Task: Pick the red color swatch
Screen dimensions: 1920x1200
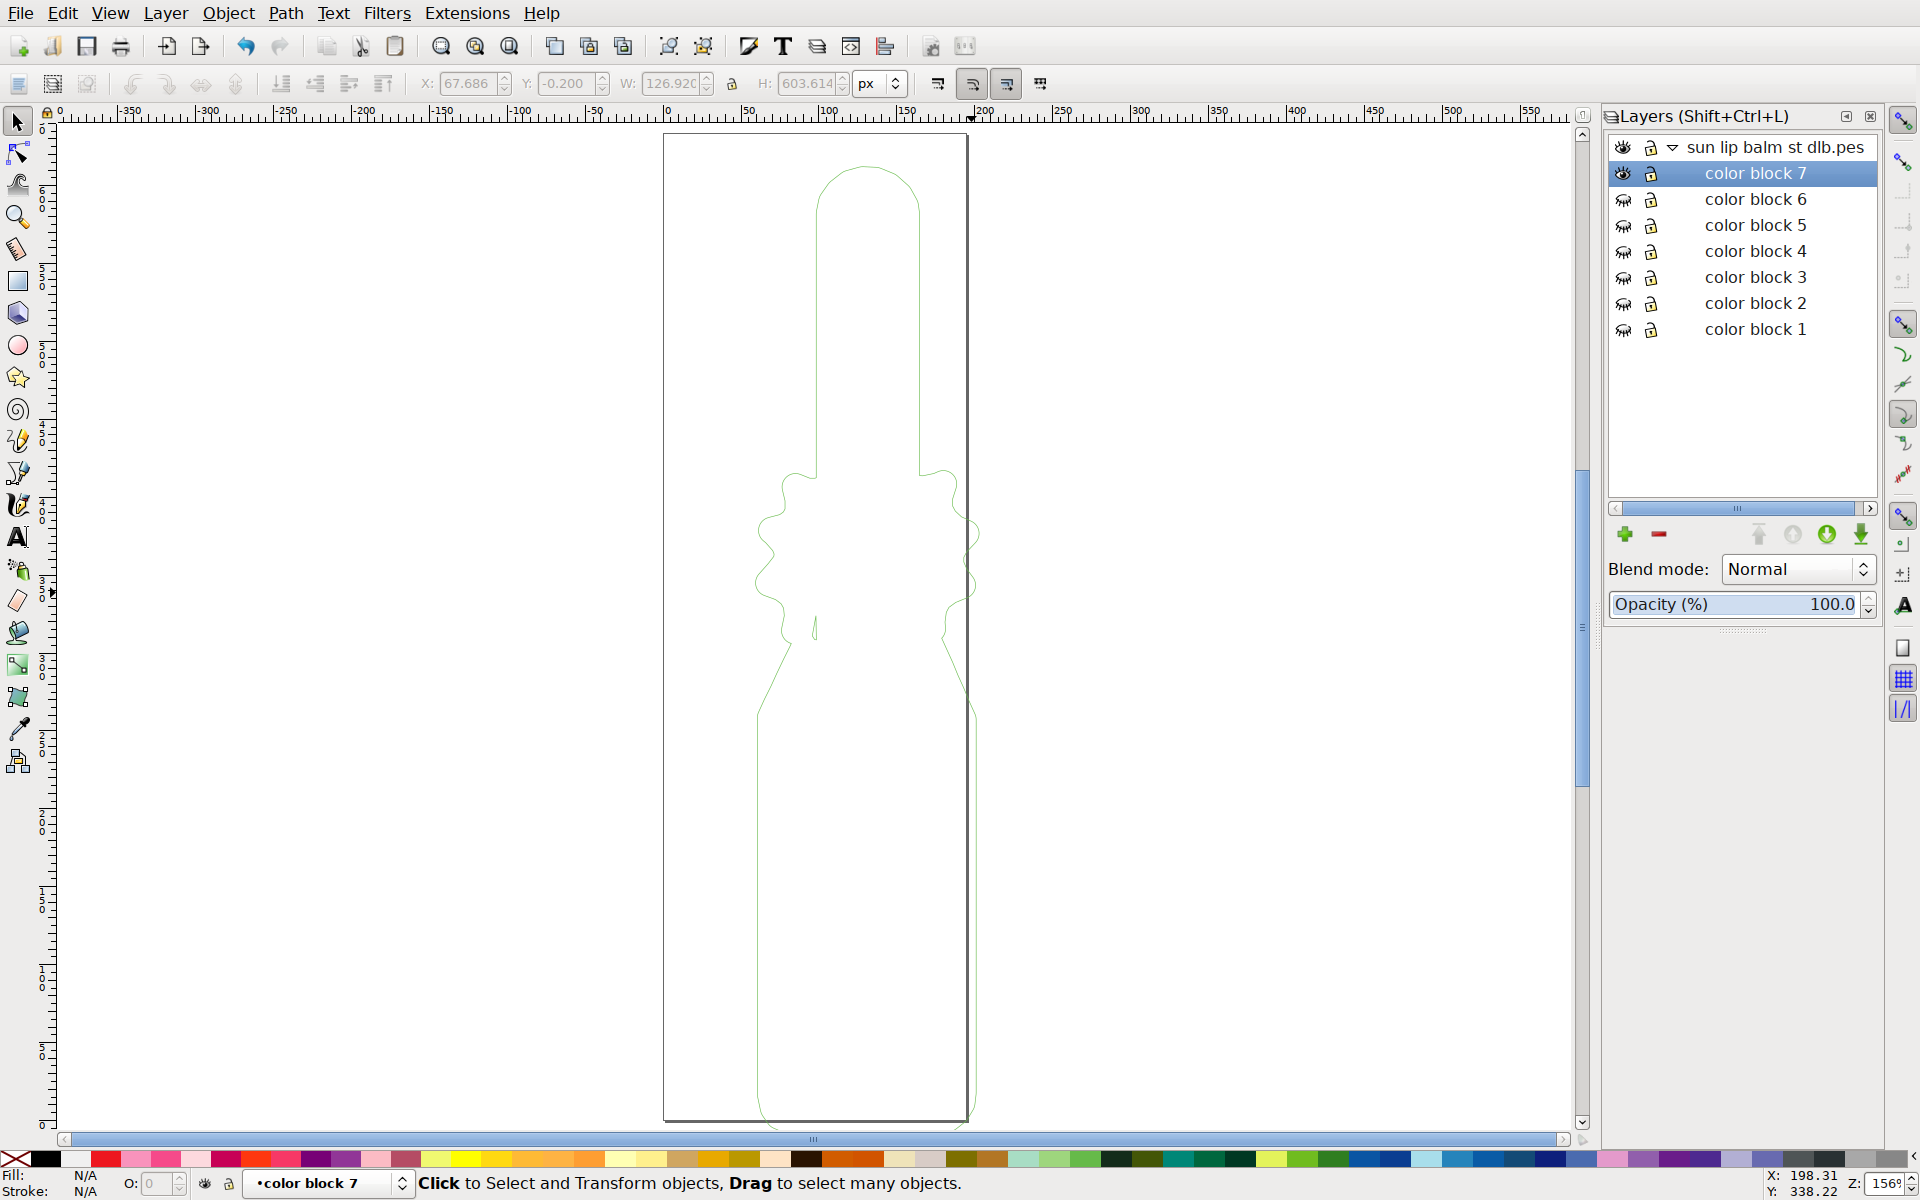Action: (106, 1159)
